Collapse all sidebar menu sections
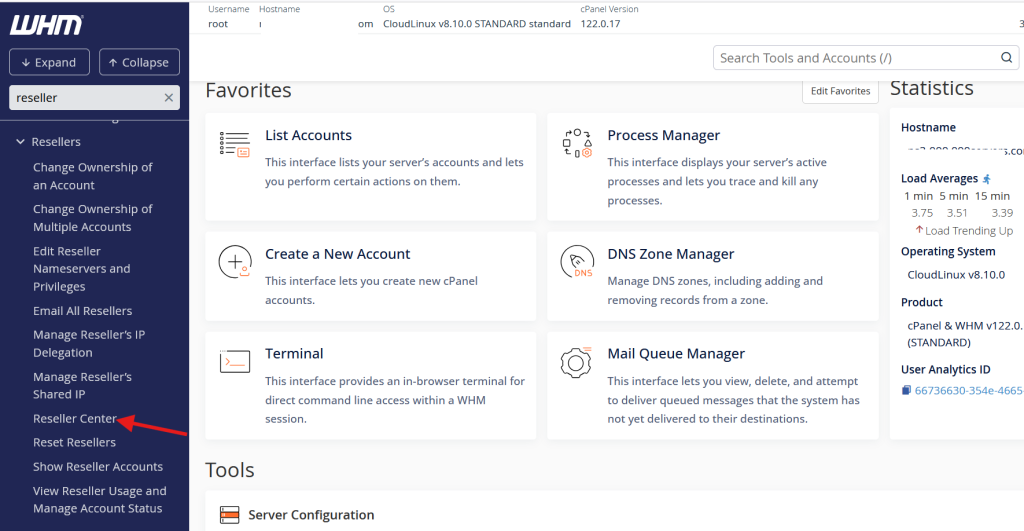 tap(139, 62)
